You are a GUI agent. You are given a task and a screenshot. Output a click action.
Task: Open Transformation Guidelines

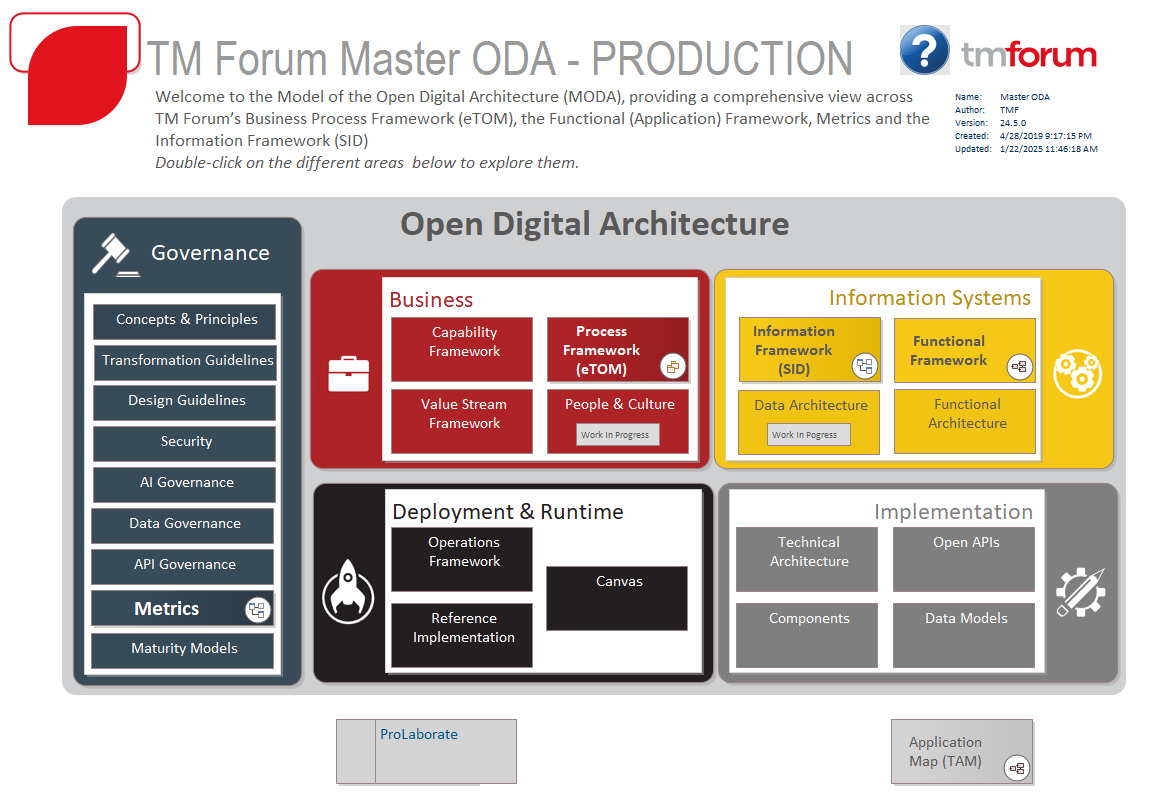click(185, 362)
